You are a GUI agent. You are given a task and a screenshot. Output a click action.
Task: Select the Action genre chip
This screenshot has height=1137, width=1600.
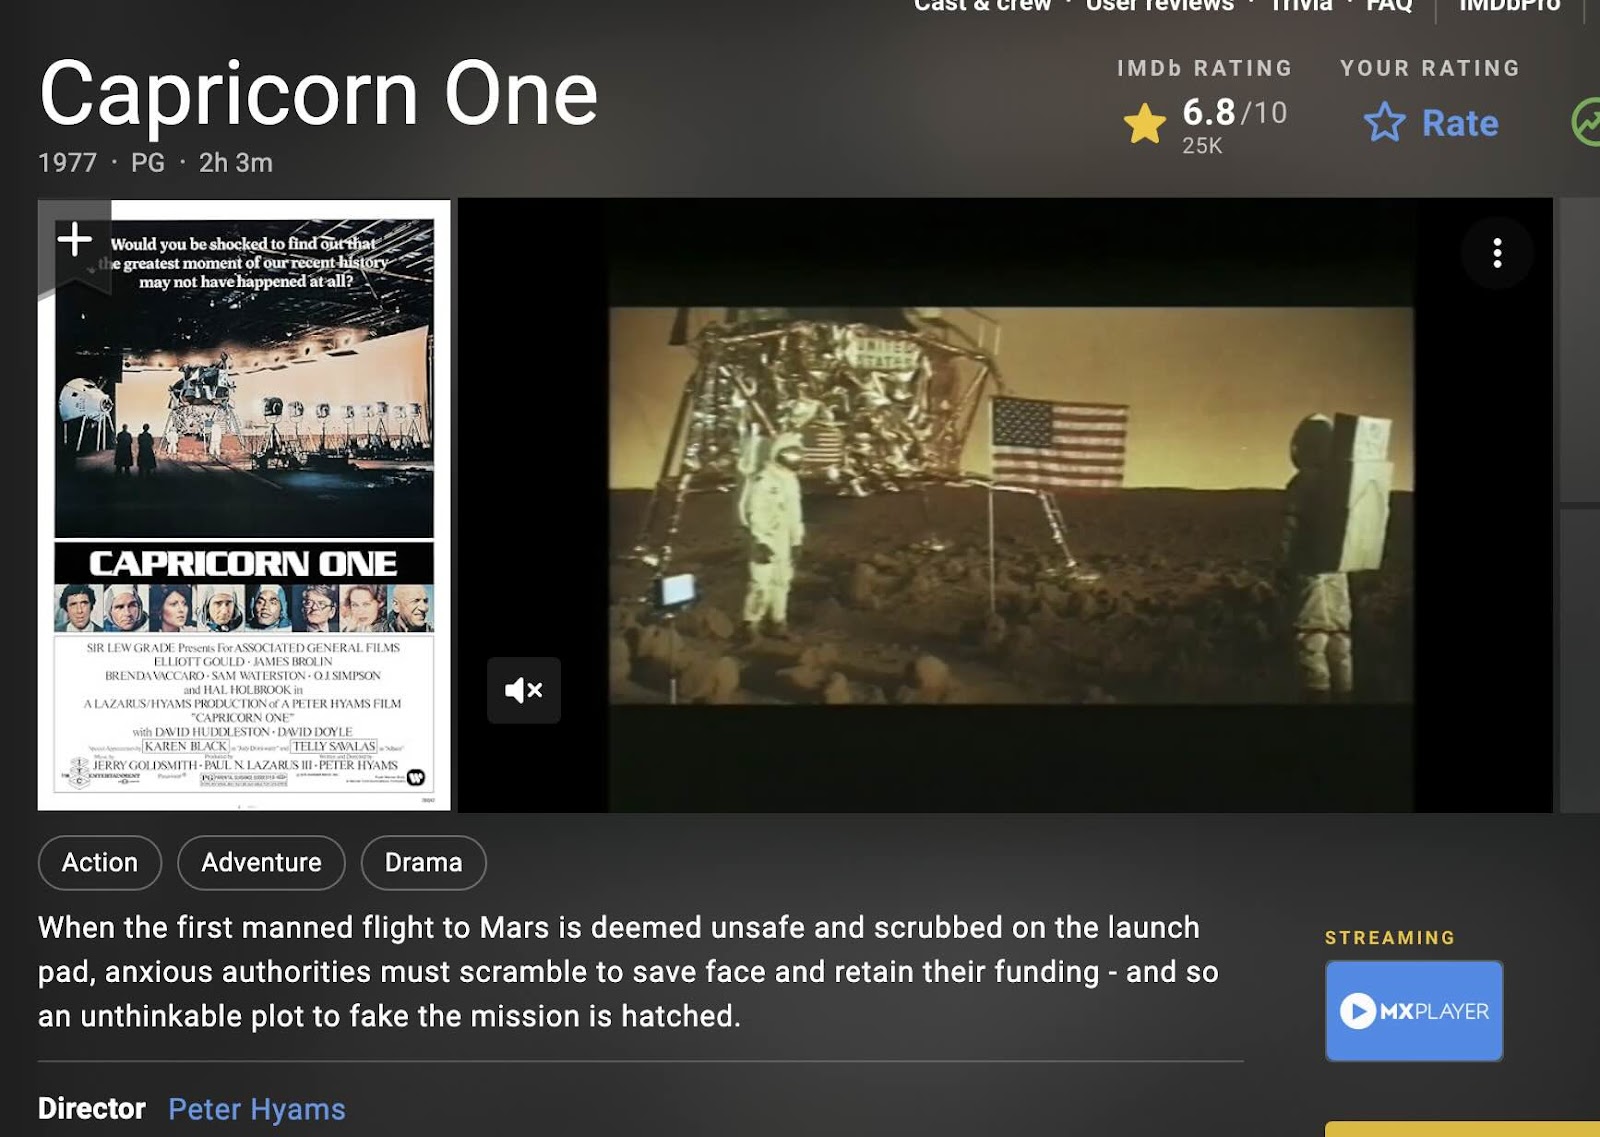click(100, 862)
